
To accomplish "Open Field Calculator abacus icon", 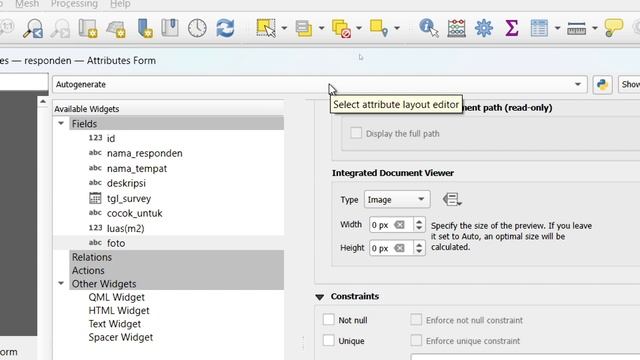I will (456, 29).
